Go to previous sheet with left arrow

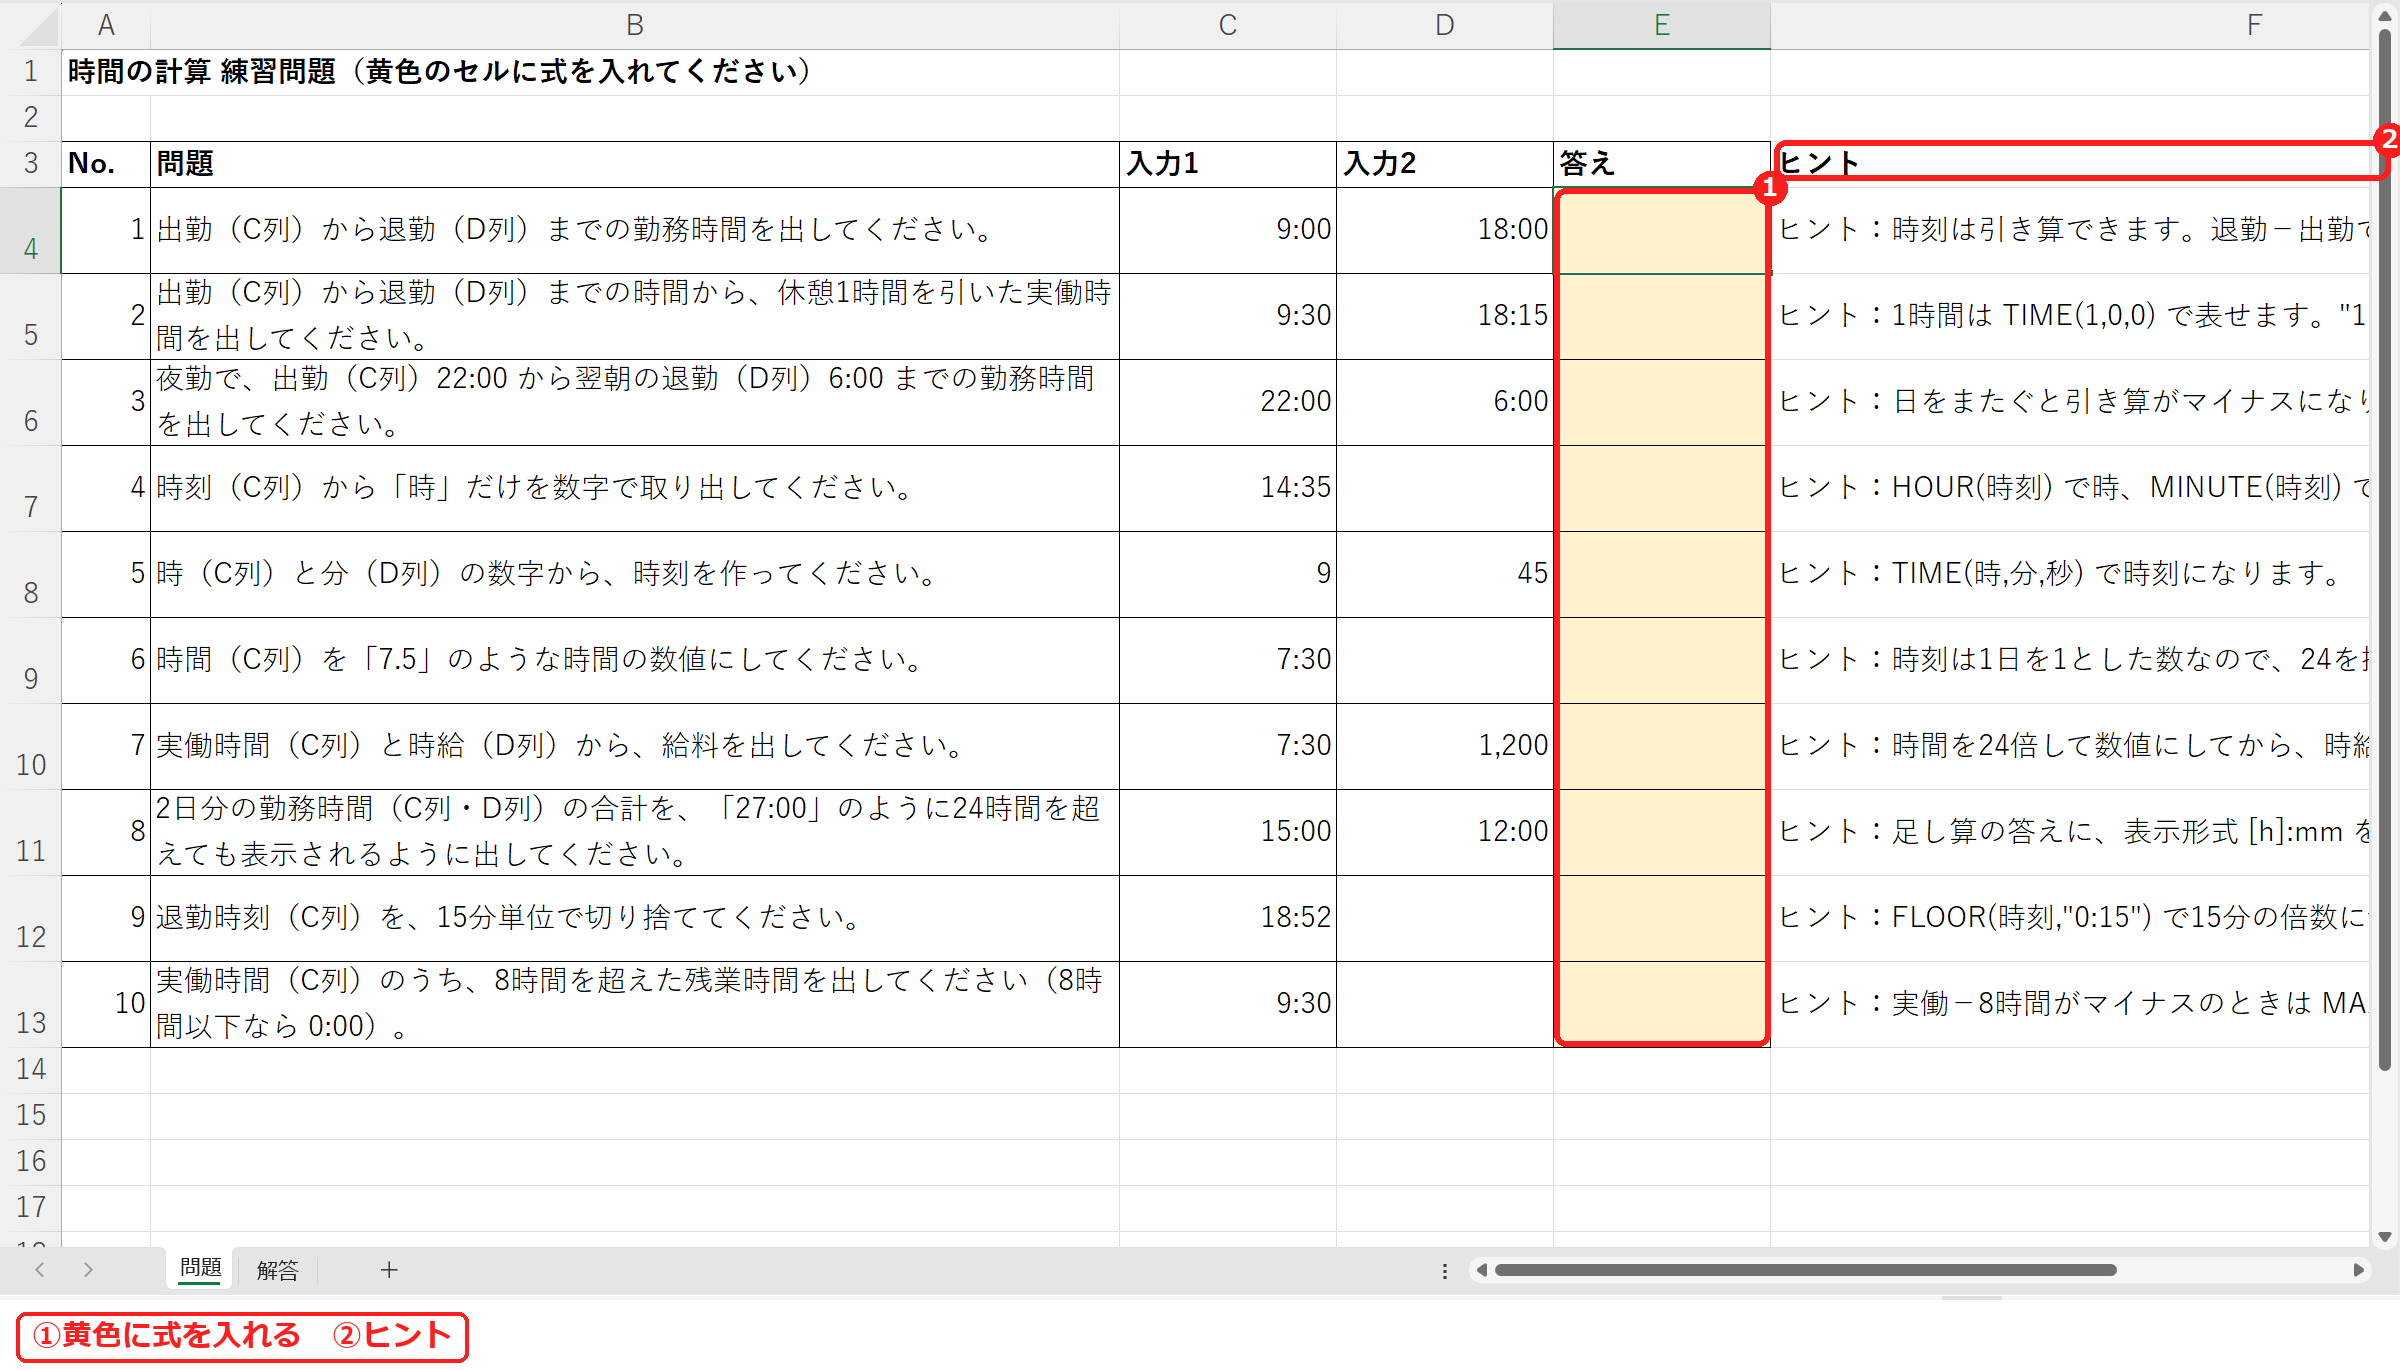40,1270
